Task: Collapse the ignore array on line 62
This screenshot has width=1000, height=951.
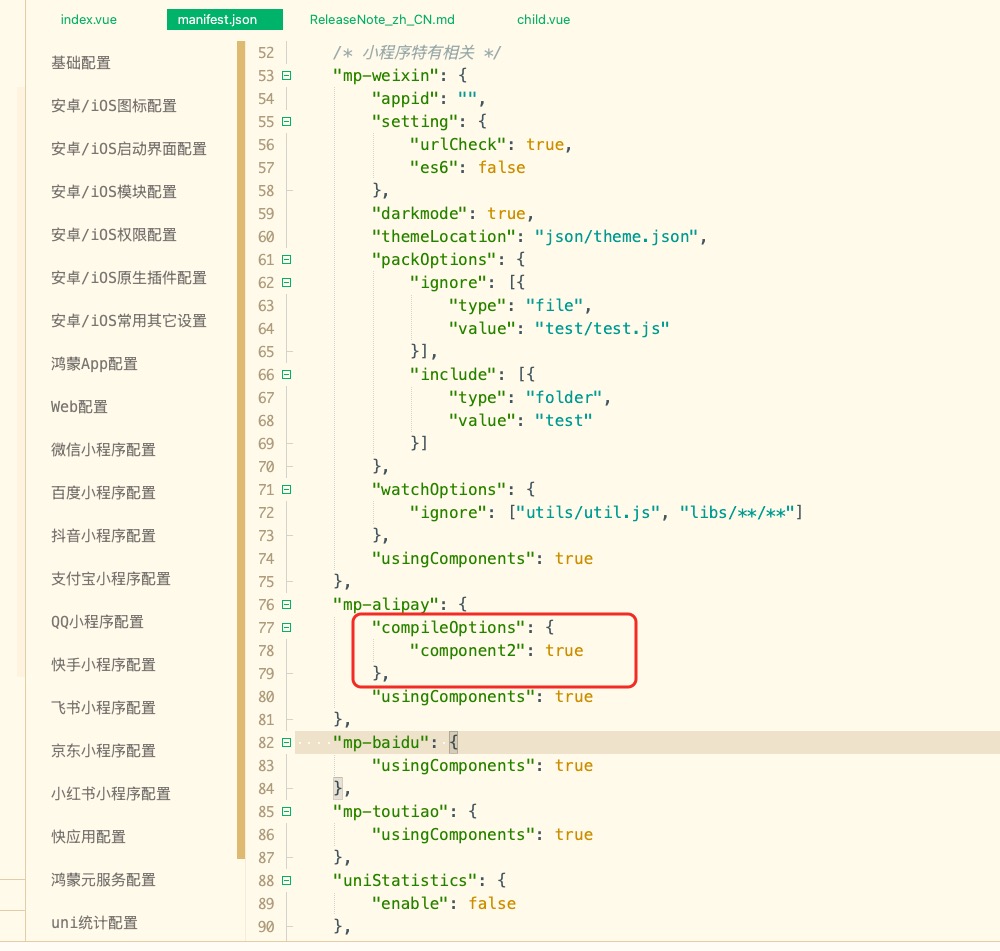Action: click(x=287, y=283)
